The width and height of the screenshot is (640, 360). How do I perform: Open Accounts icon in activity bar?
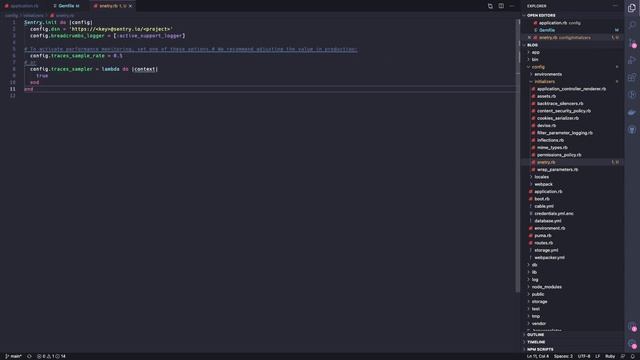click(632, 327)
